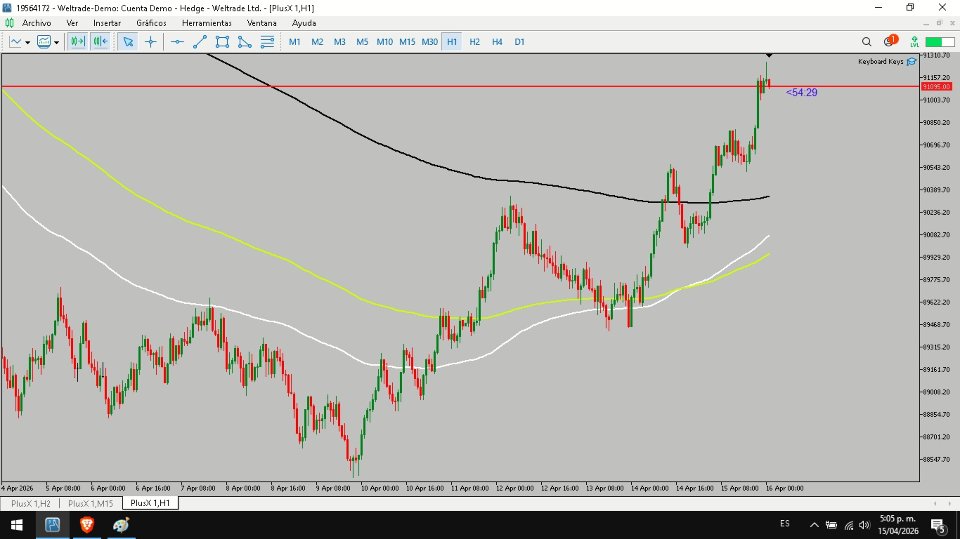Open the indicators chart template icon
Viewport: 960px width, 539px height.
click(44, 42)
